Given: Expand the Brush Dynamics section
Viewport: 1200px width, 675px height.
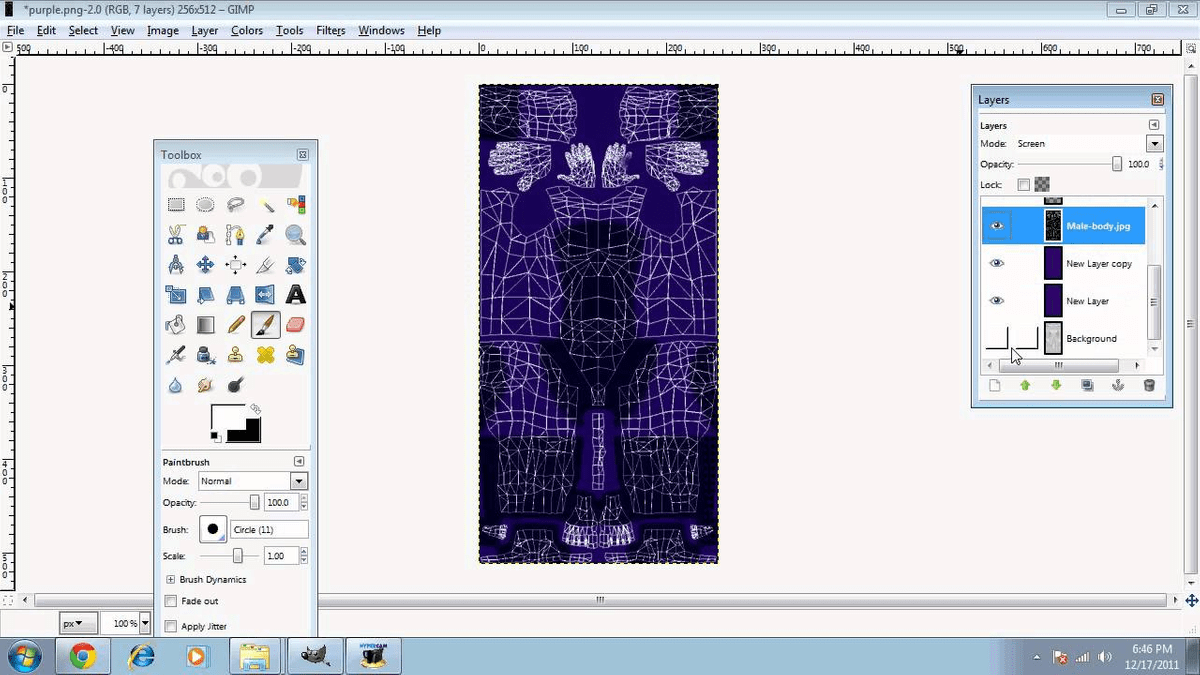Looking at the screenshot, I should point(170,579).
